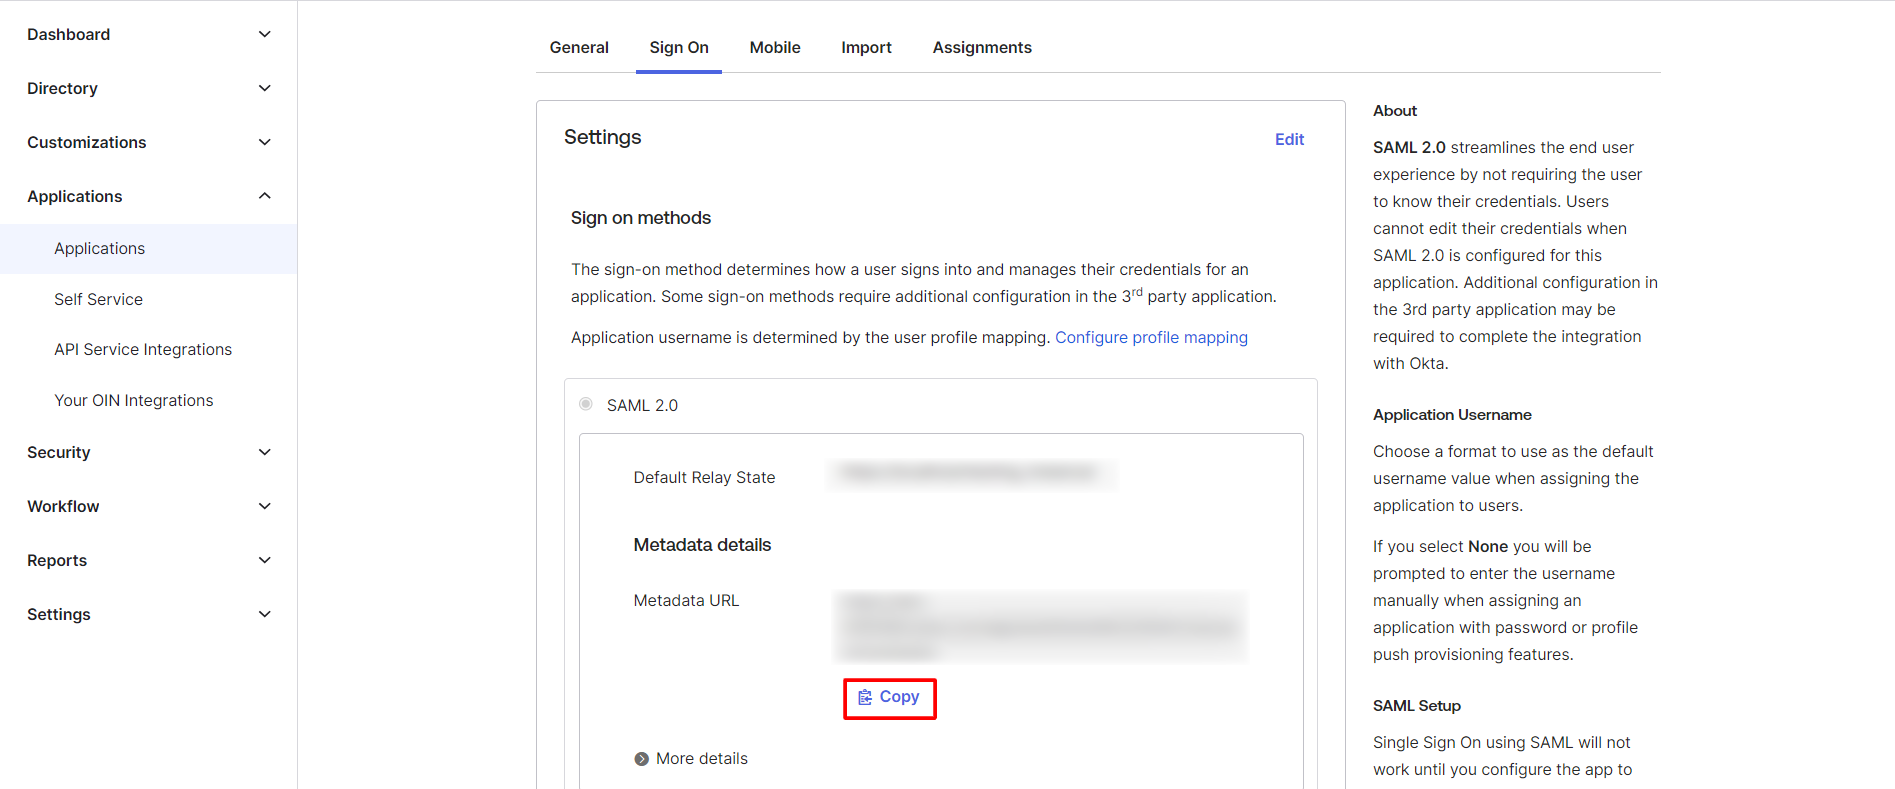This screenshot has height=789, width=1895.
Task: Expand the Directory section chevron
Action: pos(265,88)
